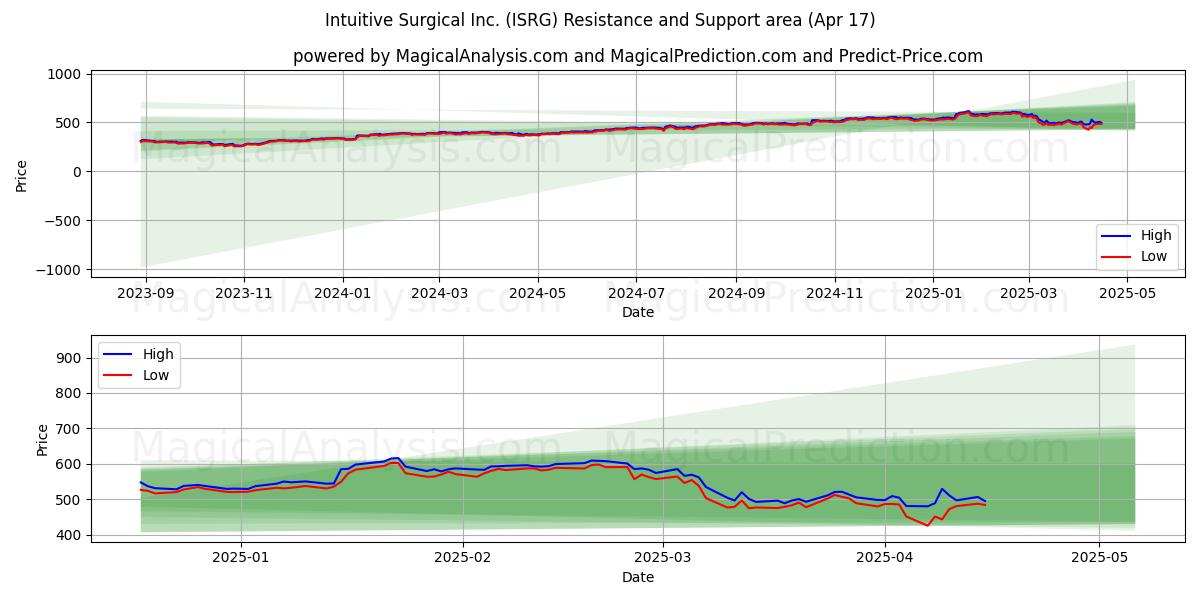
Task: Click the 'Price' y-axis label of top chart
Action: click(x=22, y=173)
